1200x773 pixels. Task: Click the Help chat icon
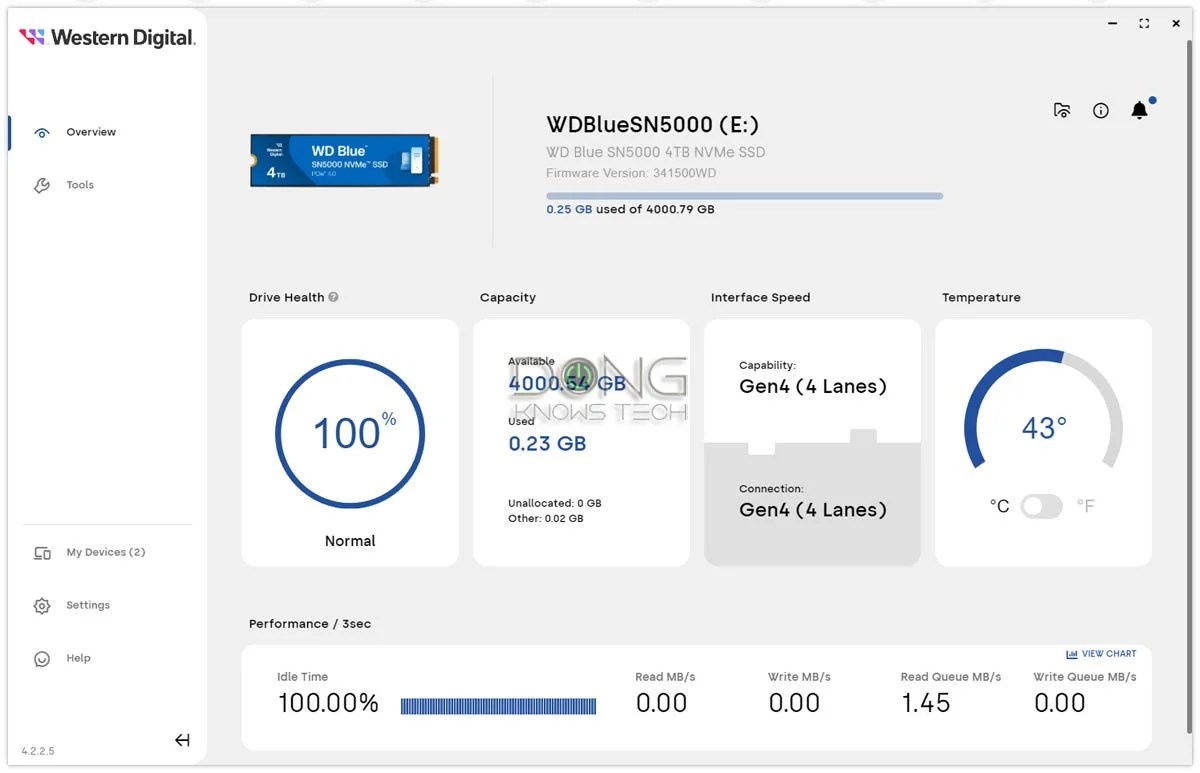pos(42,659)
